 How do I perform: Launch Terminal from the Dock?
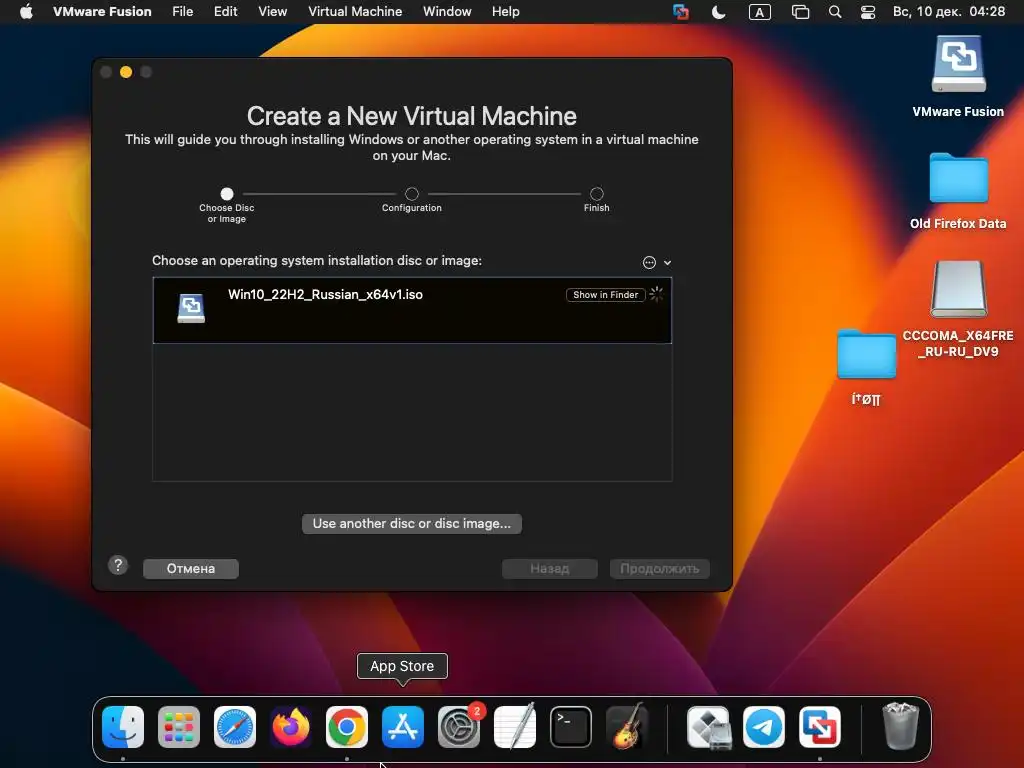click(571, 726)
